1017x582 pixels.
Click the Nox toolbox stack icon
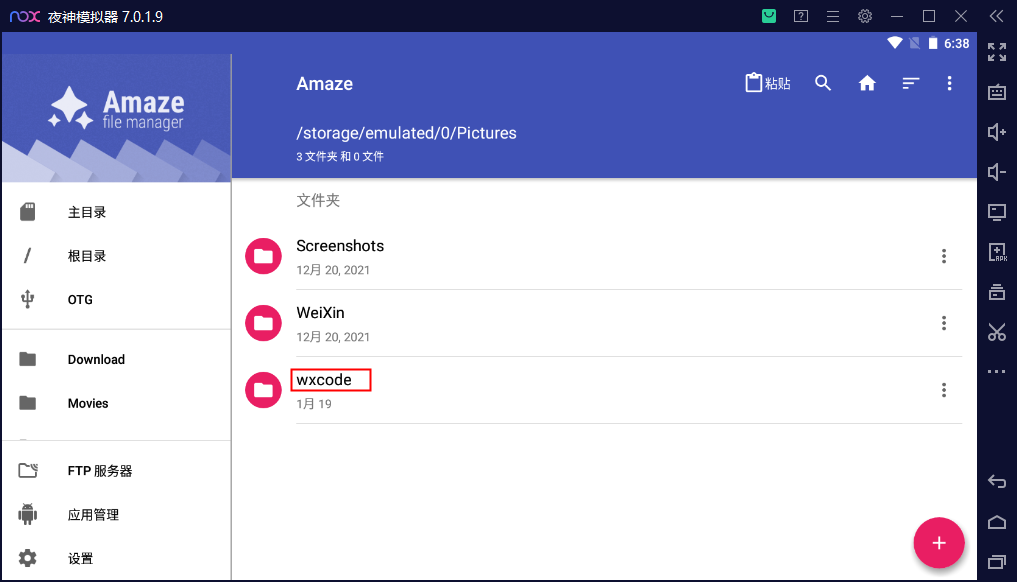[x=997, y=292]
